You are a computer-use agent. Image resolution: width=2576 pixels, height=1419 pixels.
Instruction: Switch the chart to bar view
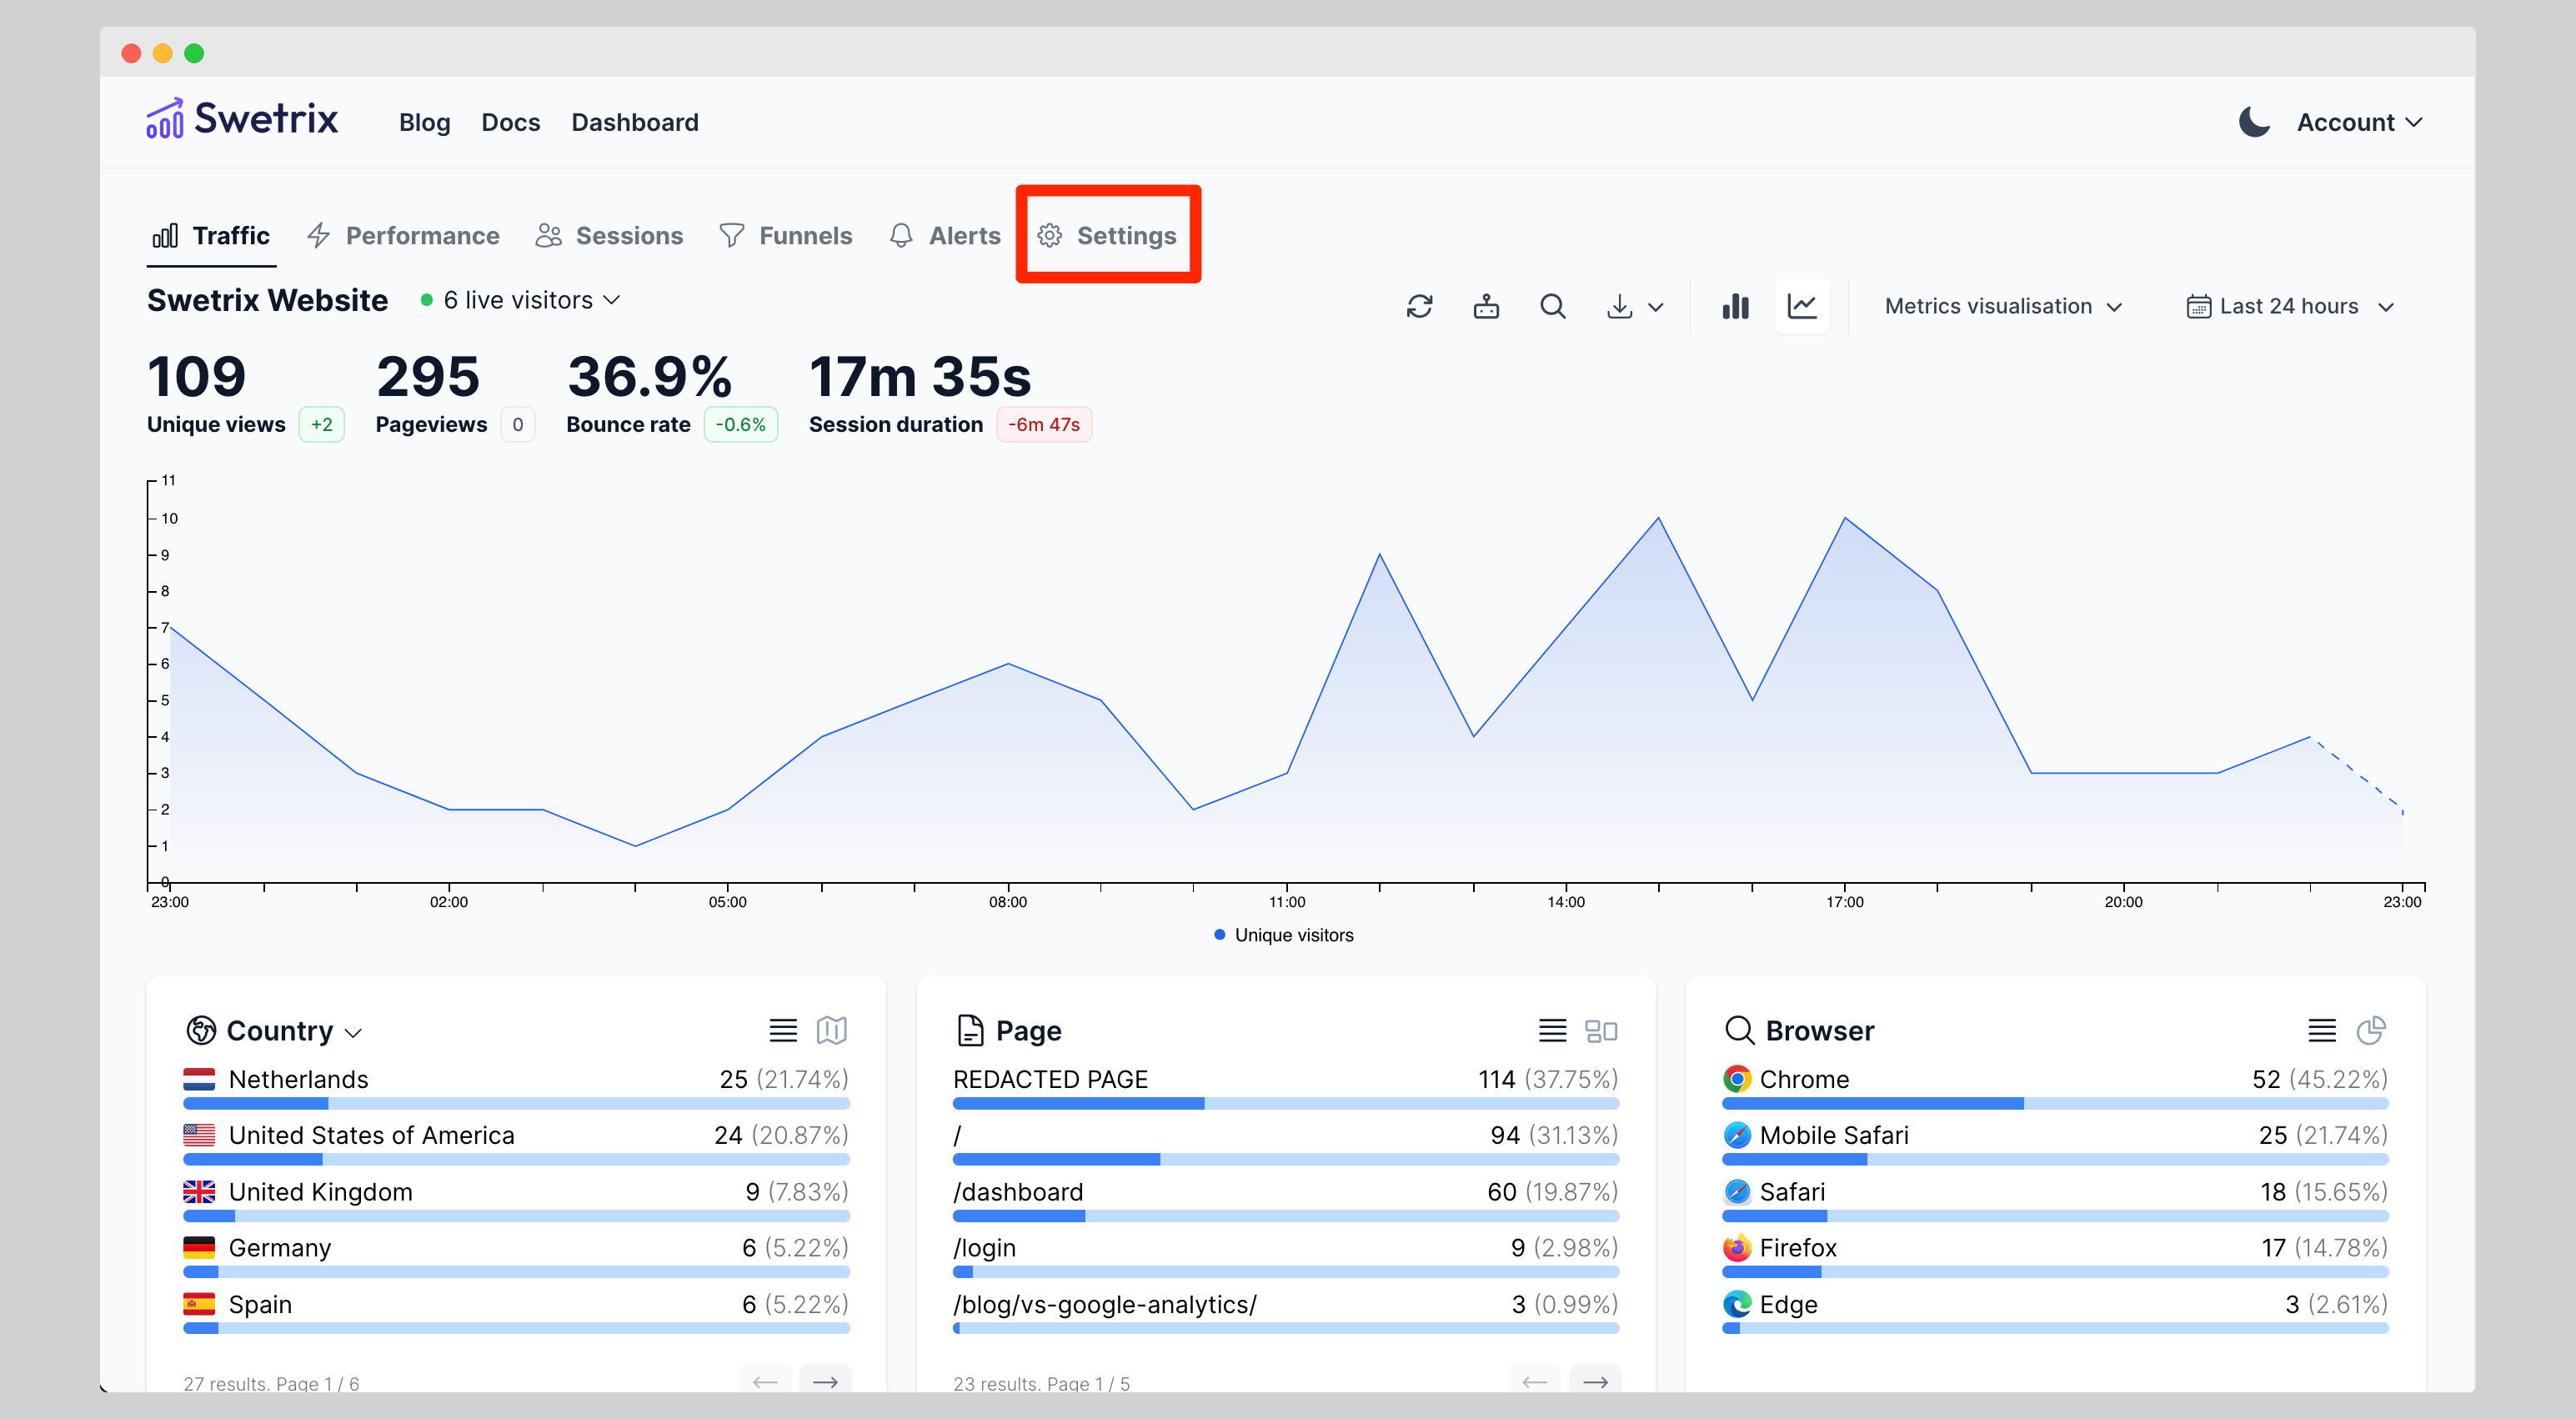point(1736,306)
